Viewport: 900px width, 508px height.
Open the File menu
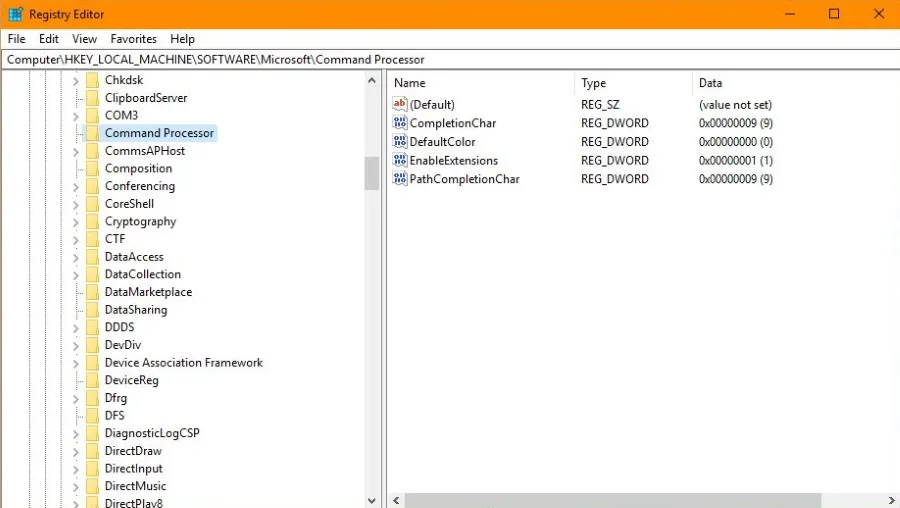[17, 38]
